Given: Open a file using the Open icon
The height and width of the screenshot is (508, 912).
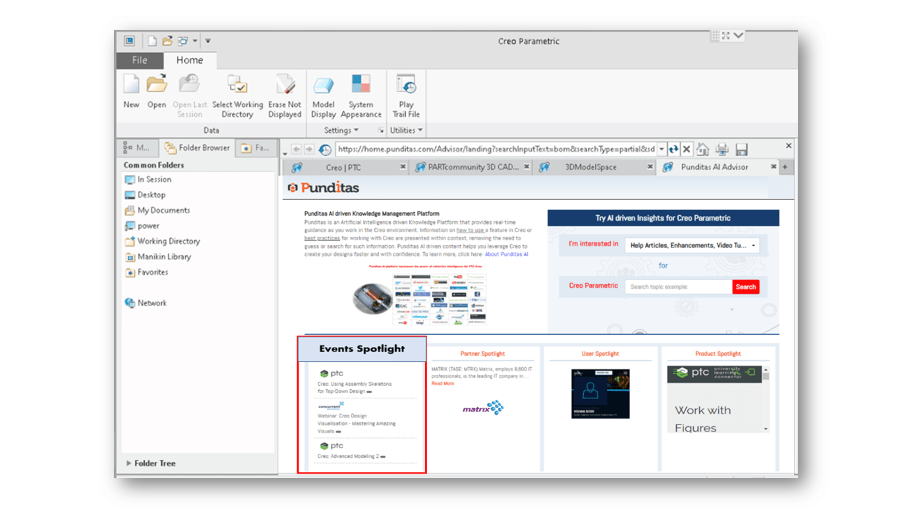Looking at the screenshot, I should point(157,87).
